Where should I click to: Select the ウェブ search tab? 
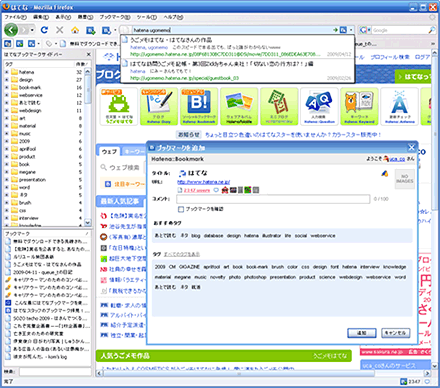tap(109, 152)
